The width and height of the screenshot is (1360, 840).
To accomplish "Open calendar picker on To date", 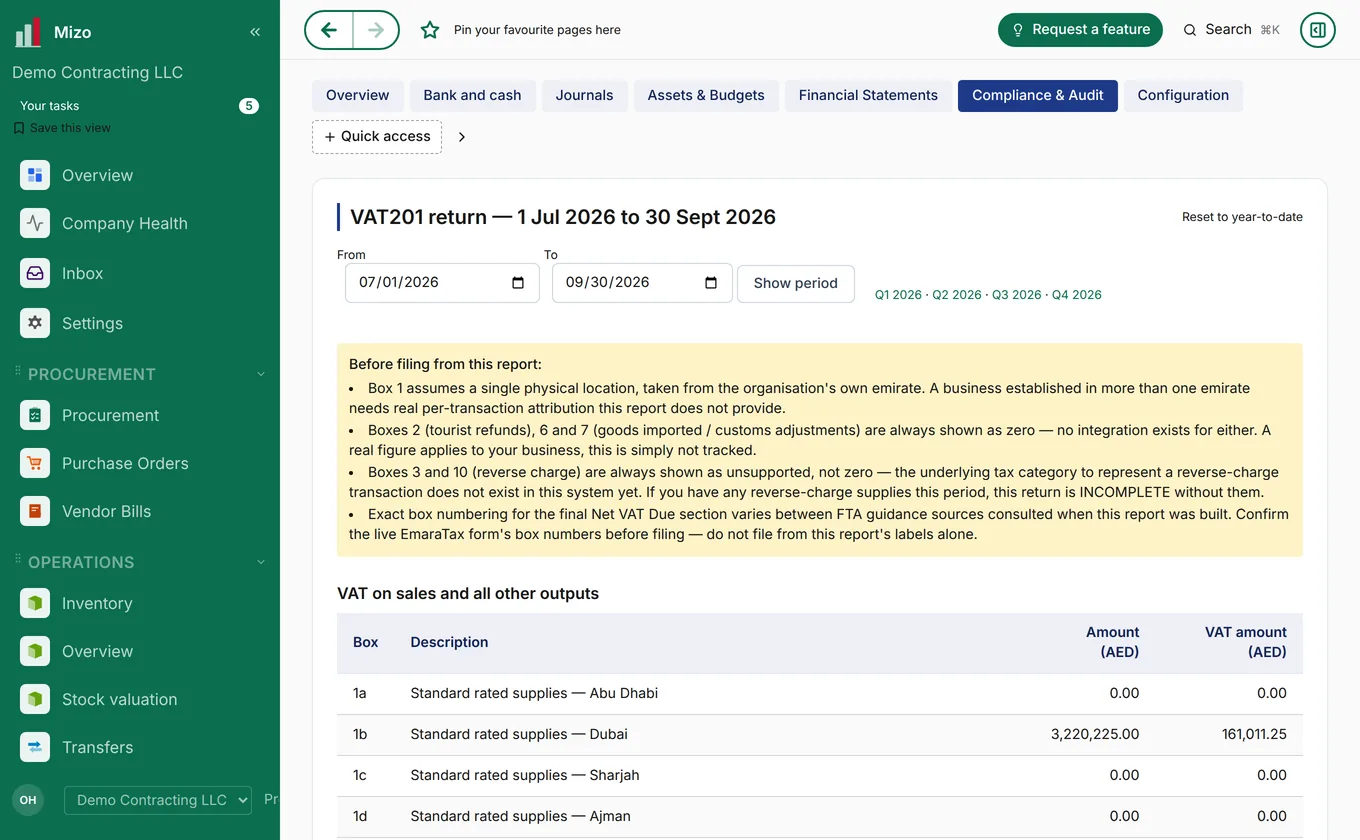I will tap(711, 283).
